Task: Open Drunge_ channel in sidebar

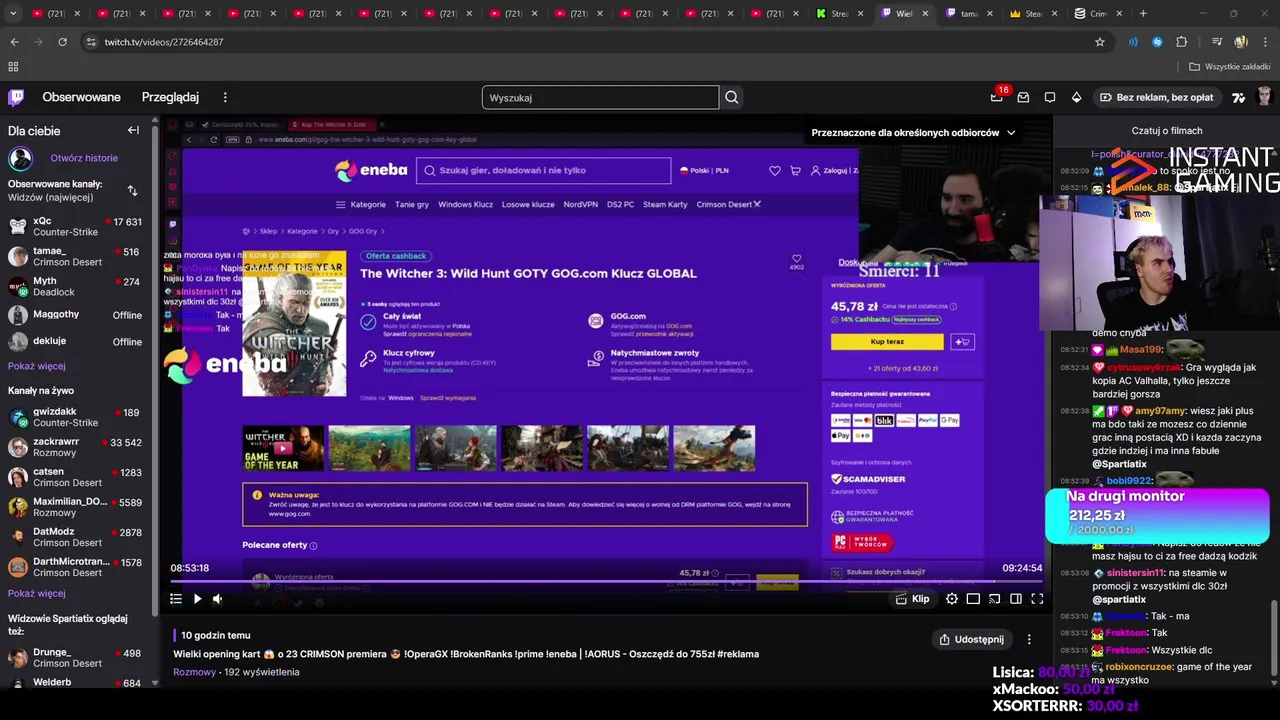Action: coord(75,657)
